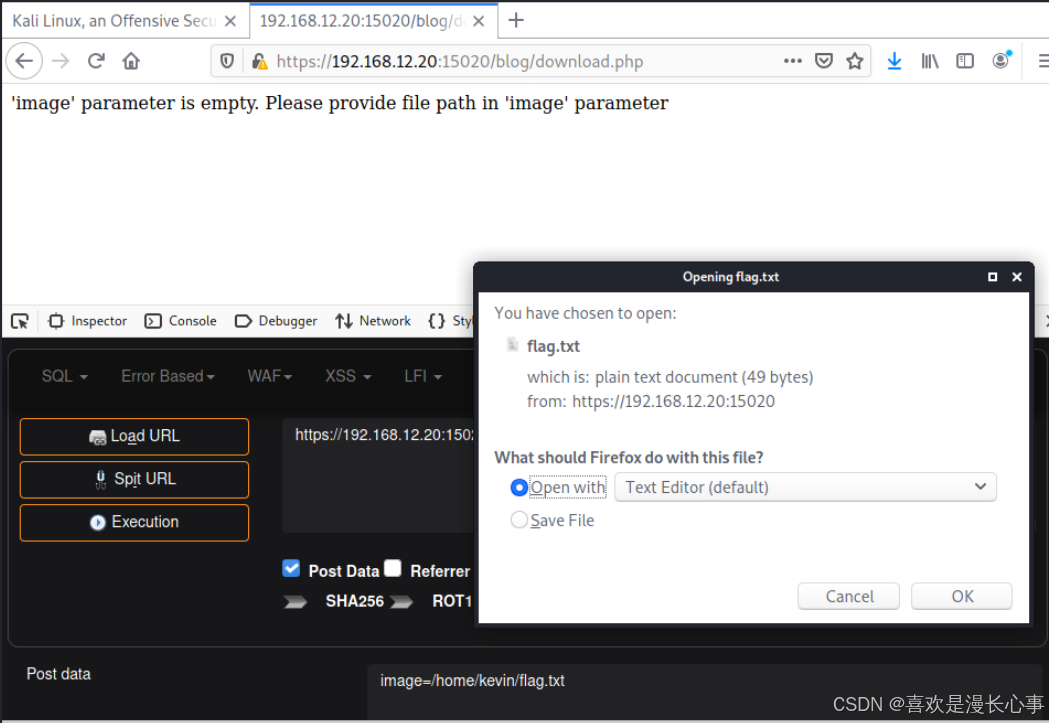The width and height of the screenshot is (1049, 723).
Task: Open the Debugger devtools tab
Action: [x=276, y=321]
